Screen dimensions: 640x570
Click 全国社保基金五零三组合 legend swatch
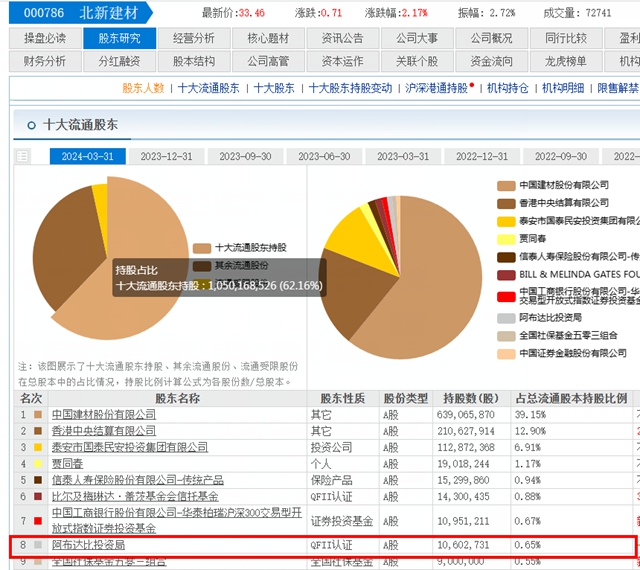[506, 336]
